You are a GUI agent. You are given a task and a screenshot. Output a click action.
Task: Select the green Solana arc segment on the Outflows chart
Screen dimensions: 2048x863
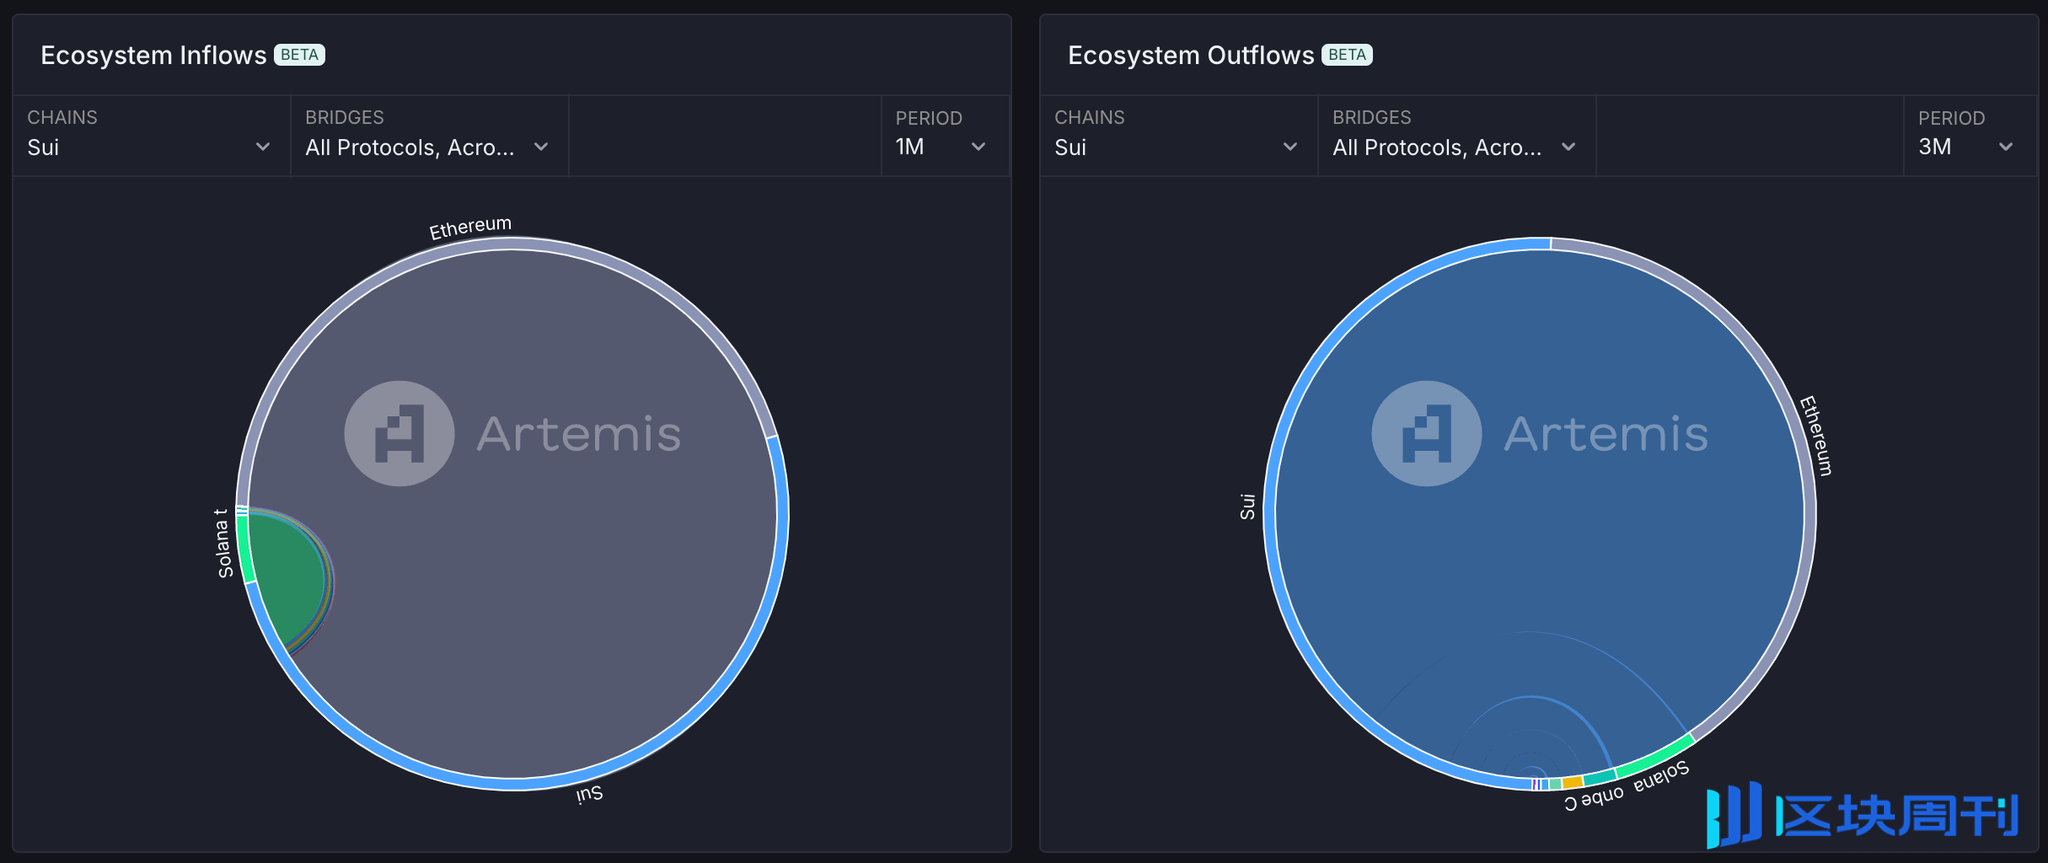[1656, 755]
